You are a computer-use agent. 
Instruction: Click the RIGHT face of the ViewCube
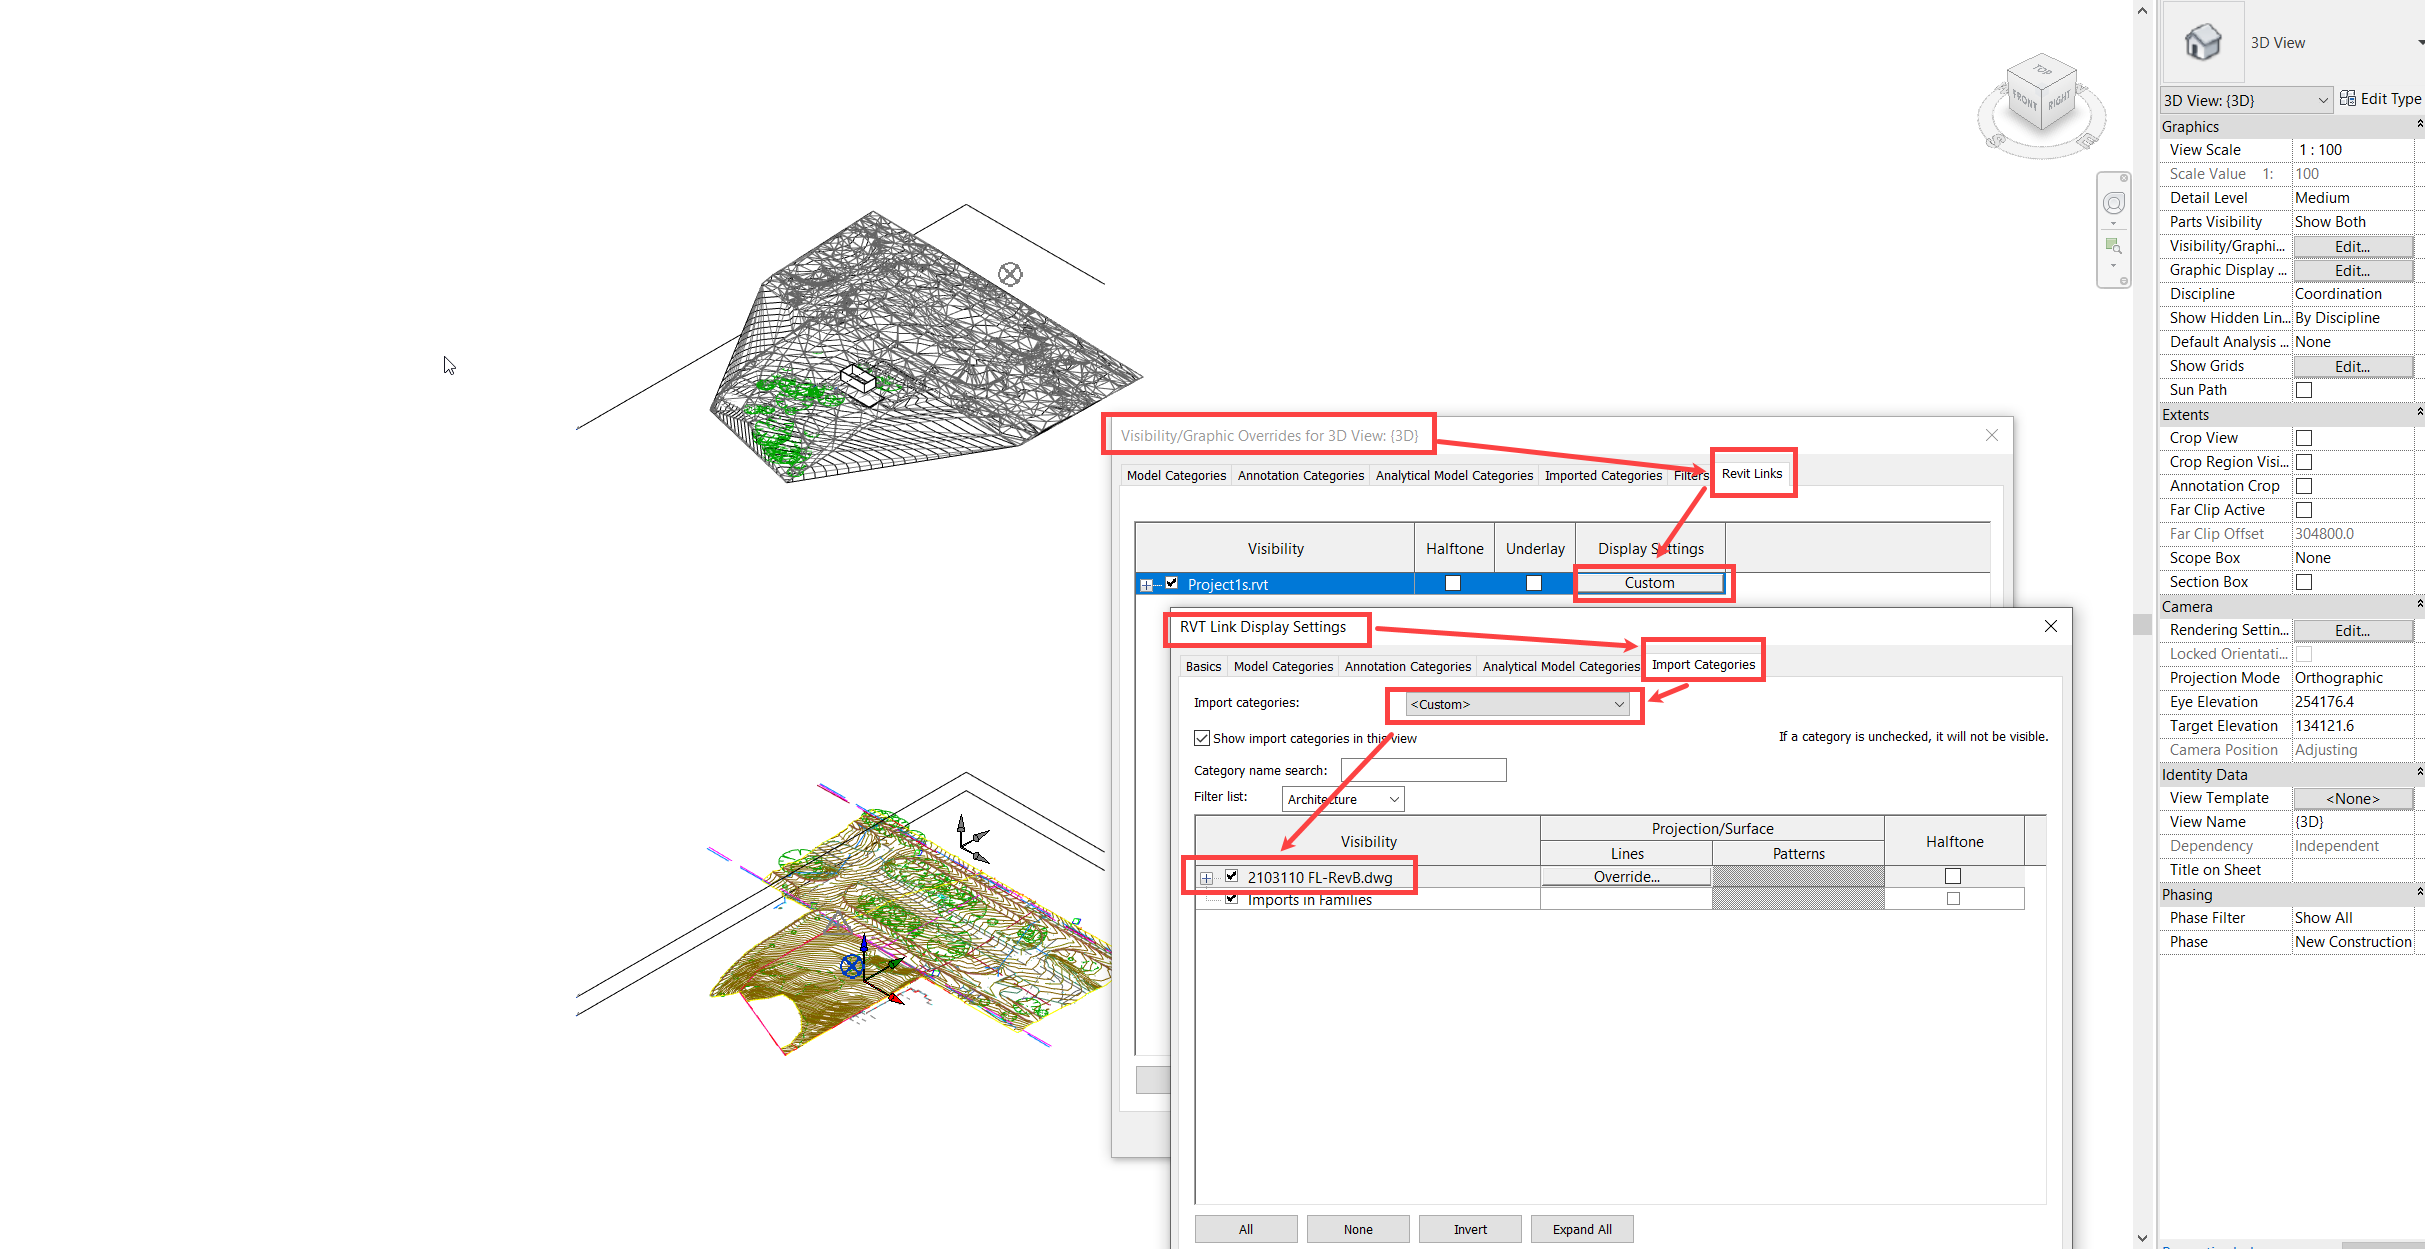tap(2060, 102)
